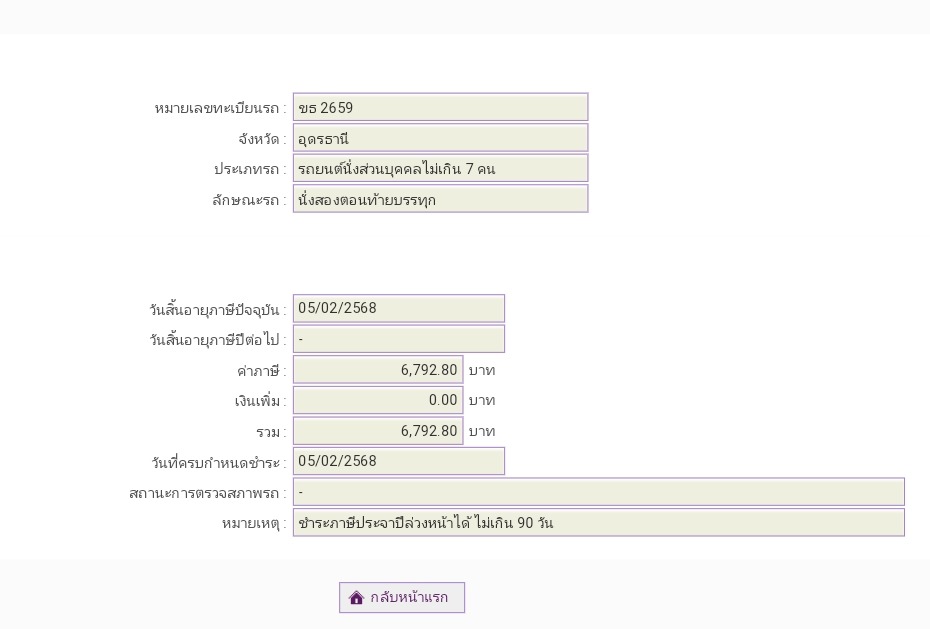930x629 pixels.
Task: Click the ลักษณะรถ field นั่งสองตอนท้ายบรรทุก
Action: coord(440,199)
